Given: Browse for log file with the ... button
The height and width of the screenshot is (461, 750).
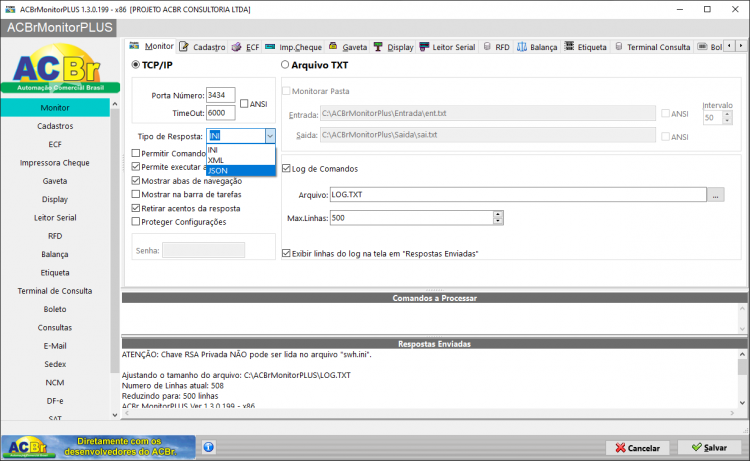Looking at the screenshot, I should point(715,195).
